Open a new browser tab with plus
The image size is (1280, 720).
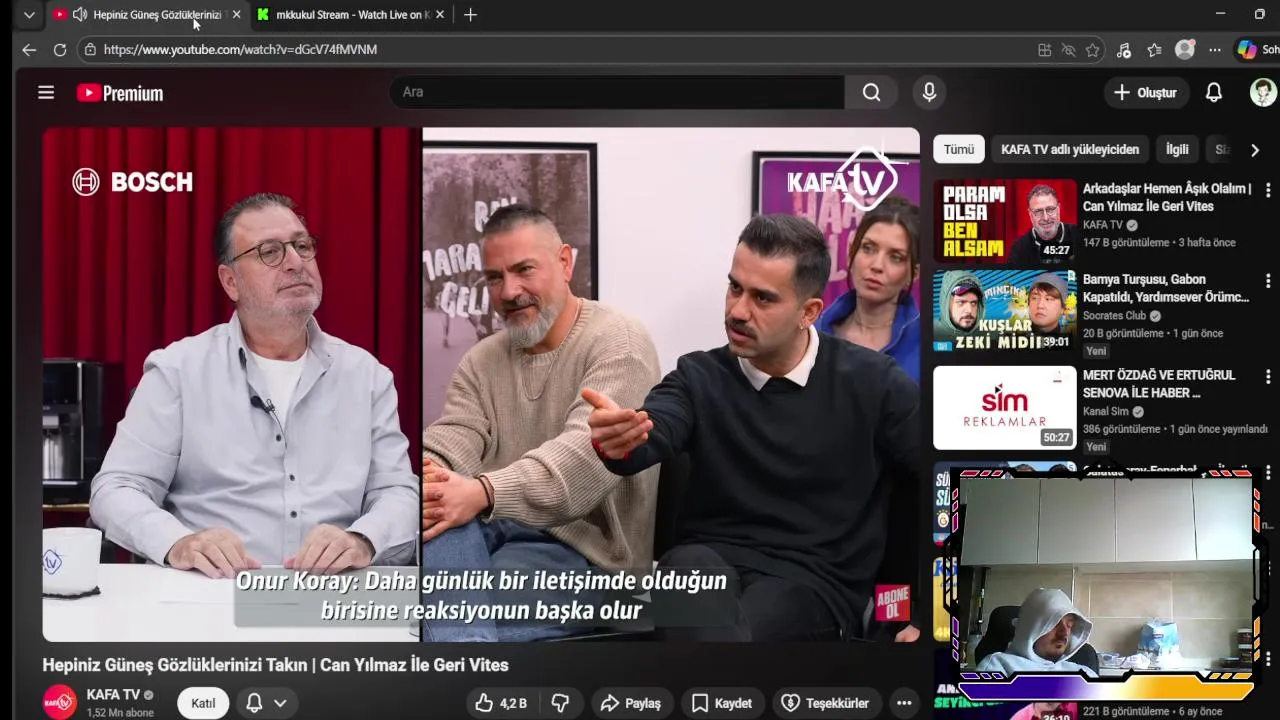470,15
